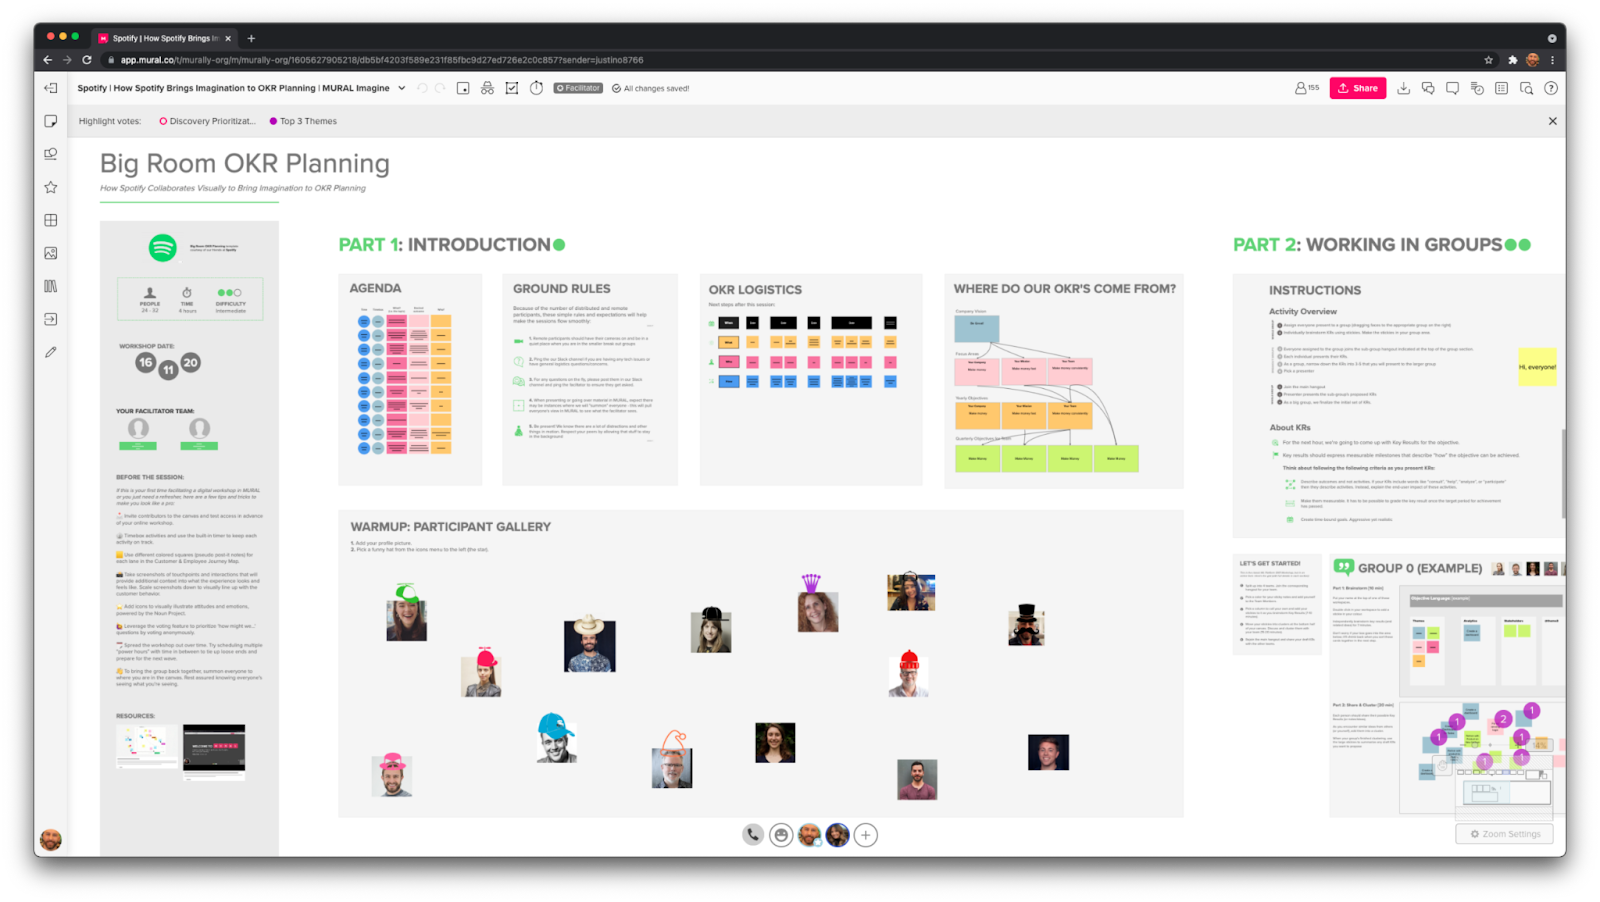
Task: Click the AGENDA panel heading
Action: [375, 288]
